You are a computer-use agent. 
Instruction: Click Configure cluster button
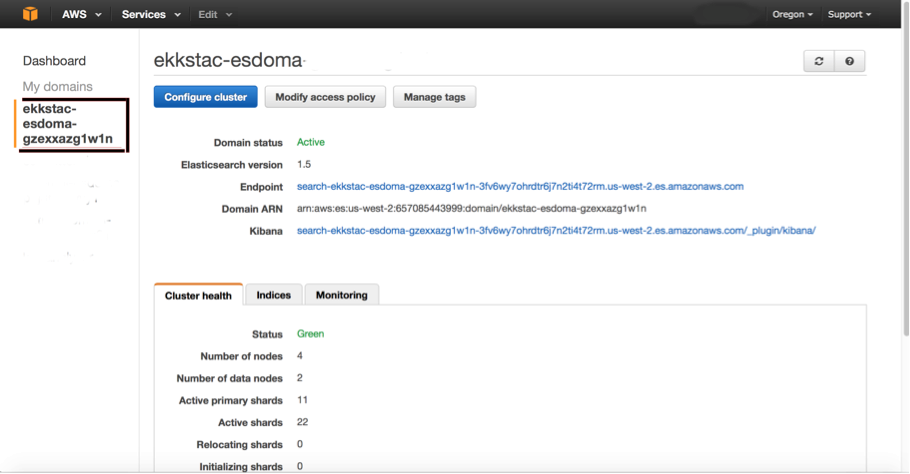click(x=205, y=97)
